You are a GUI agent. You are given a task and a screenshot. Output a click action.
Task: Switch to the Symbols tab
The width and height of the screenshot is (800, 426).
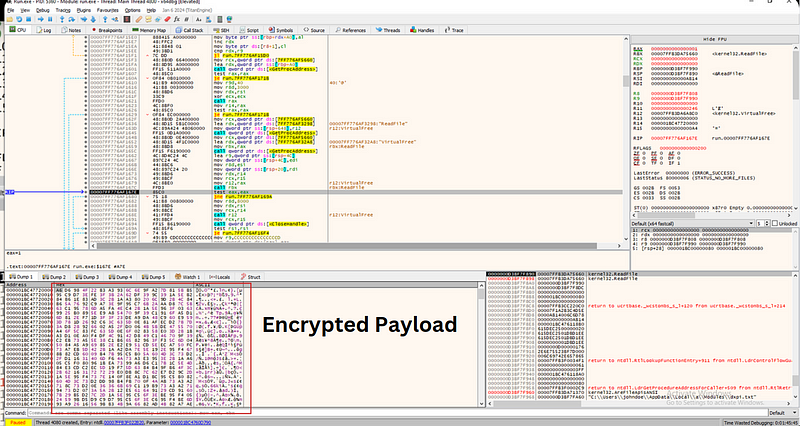281,30
